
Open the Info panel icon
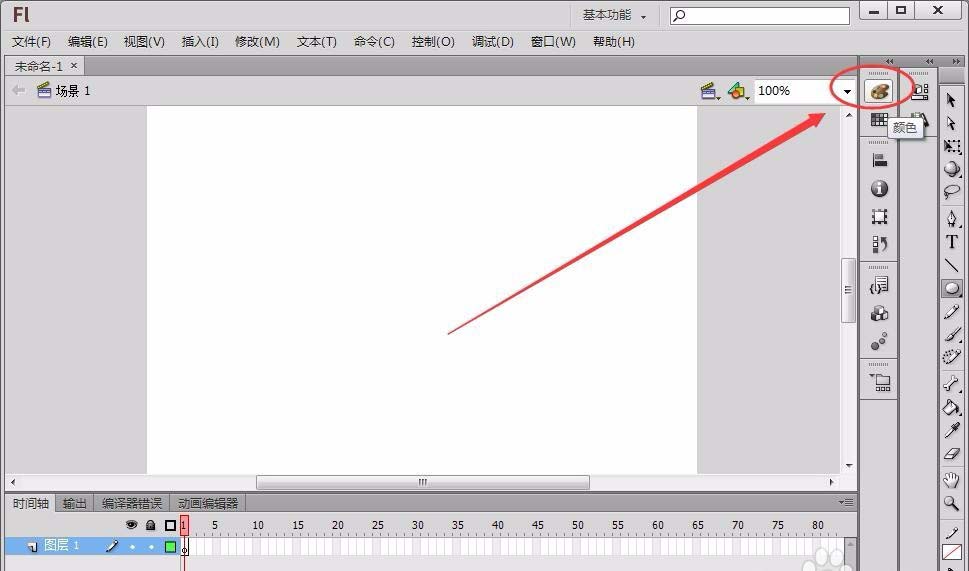point(879,188)
